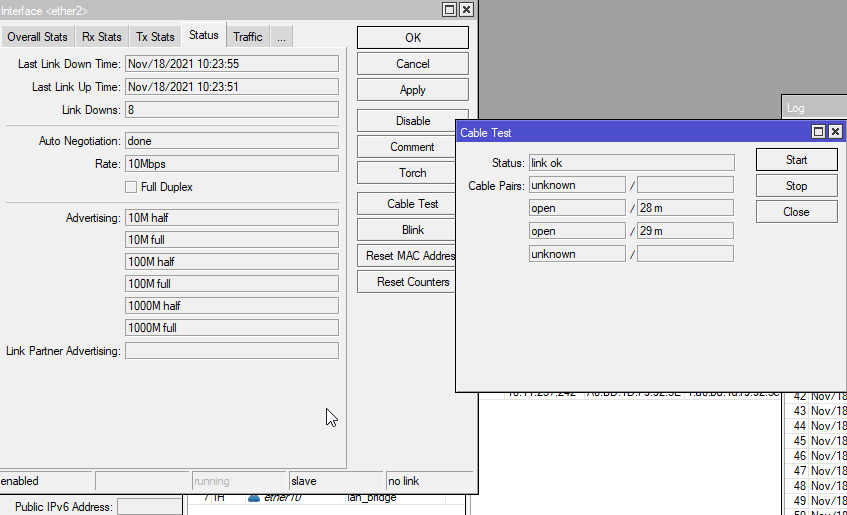
Task: Click the 'no link' status bar entry
Action: coord(429,481)
